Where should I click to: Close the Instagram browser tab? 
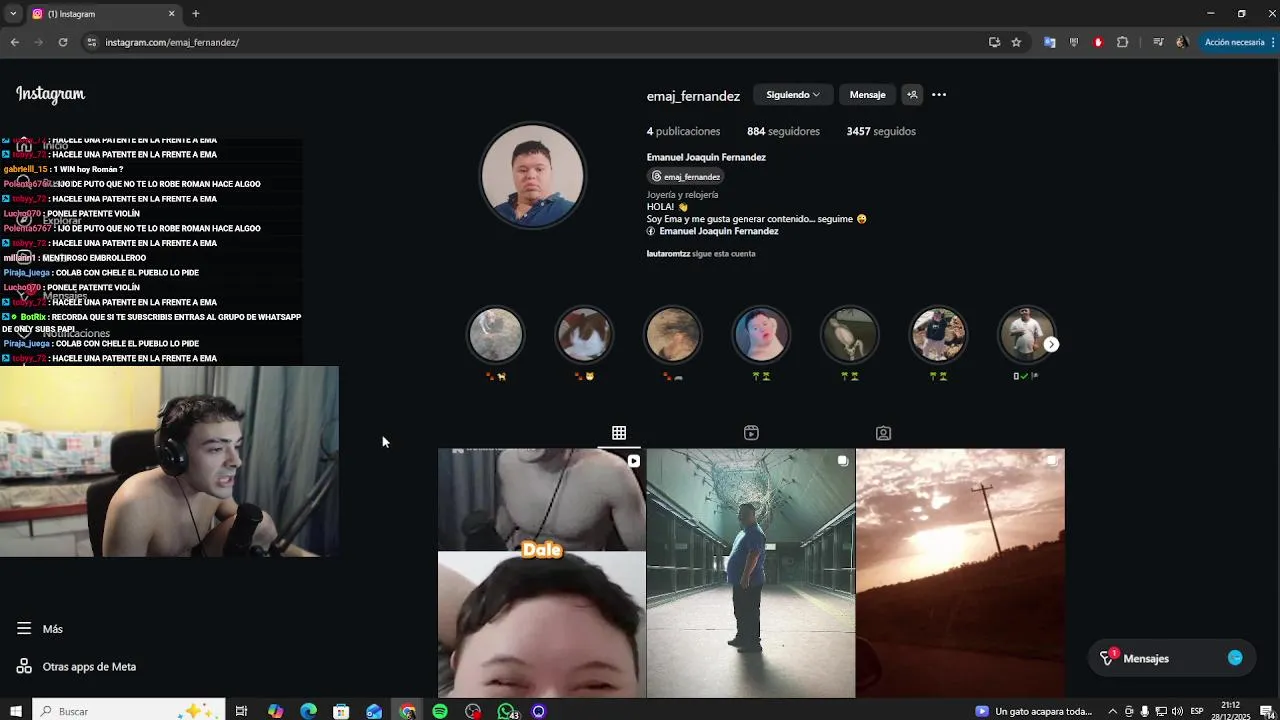(171, 14)
